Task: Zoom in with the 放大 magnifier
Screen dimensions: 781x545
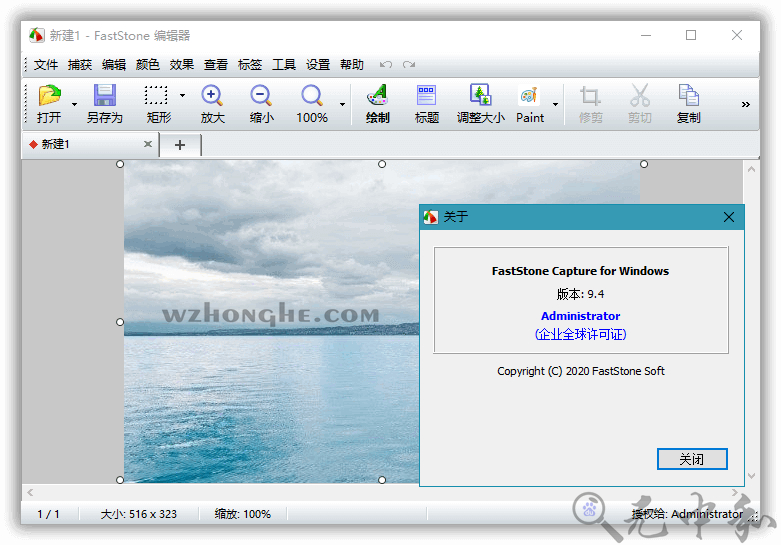Action: pyautogui.click(x=213, y=104)
